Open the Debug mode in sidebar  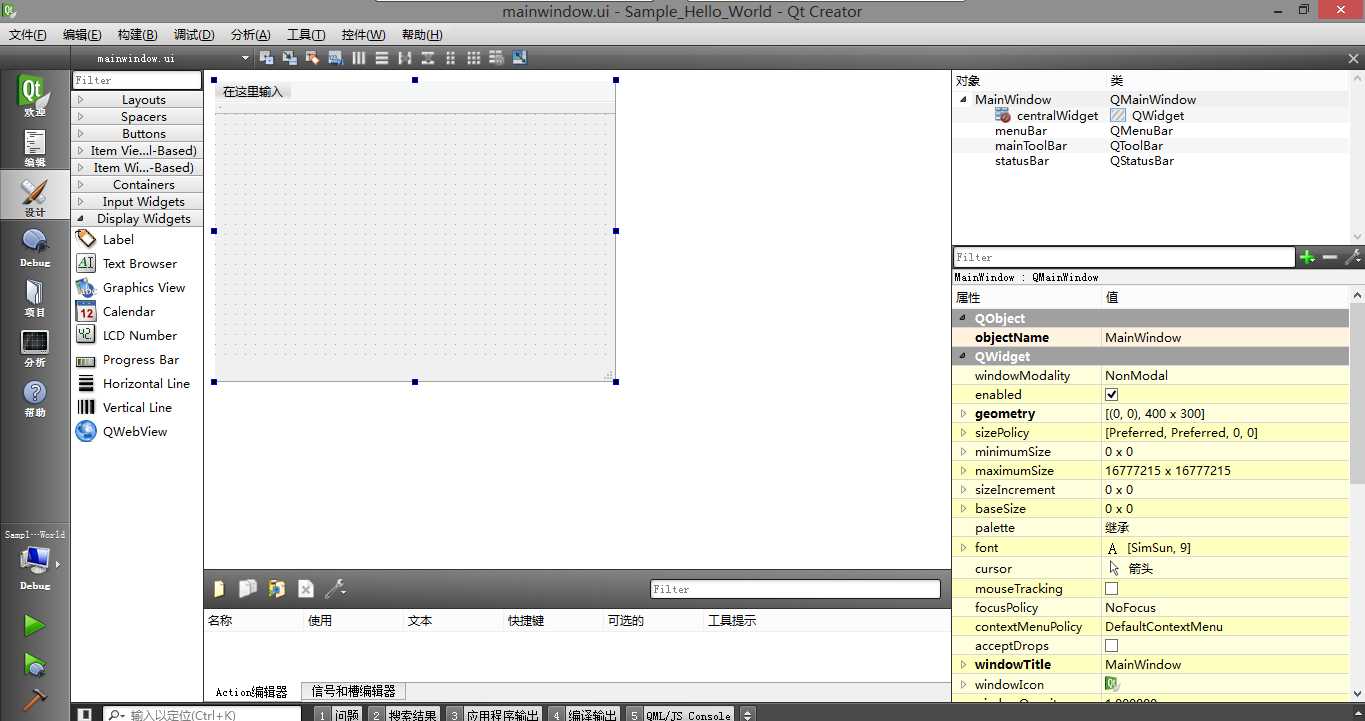[35, 248]
